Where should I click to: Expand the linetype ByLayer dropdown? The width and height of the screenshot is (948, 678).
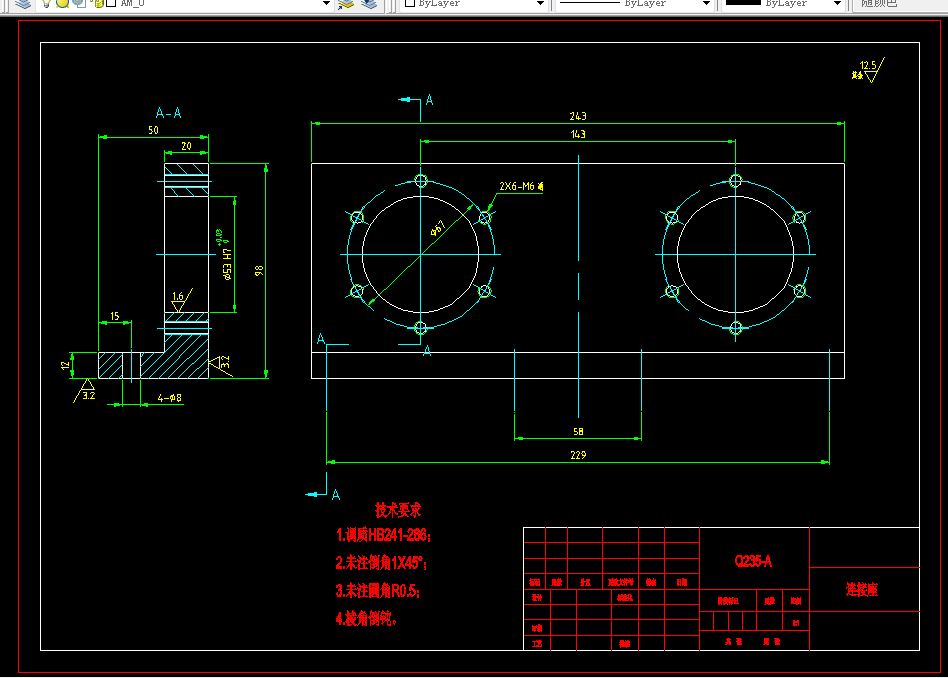(706, 3)
